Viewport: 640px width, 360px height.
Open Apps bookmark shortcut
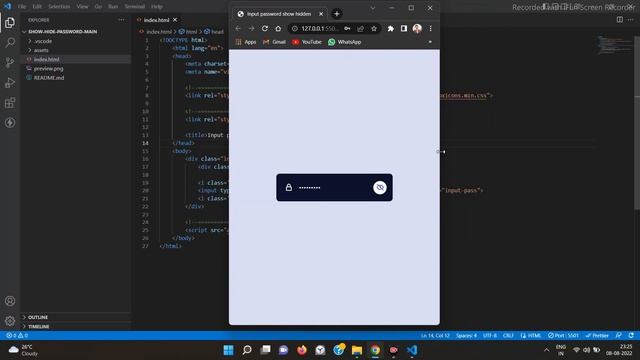tap(246, 42)
